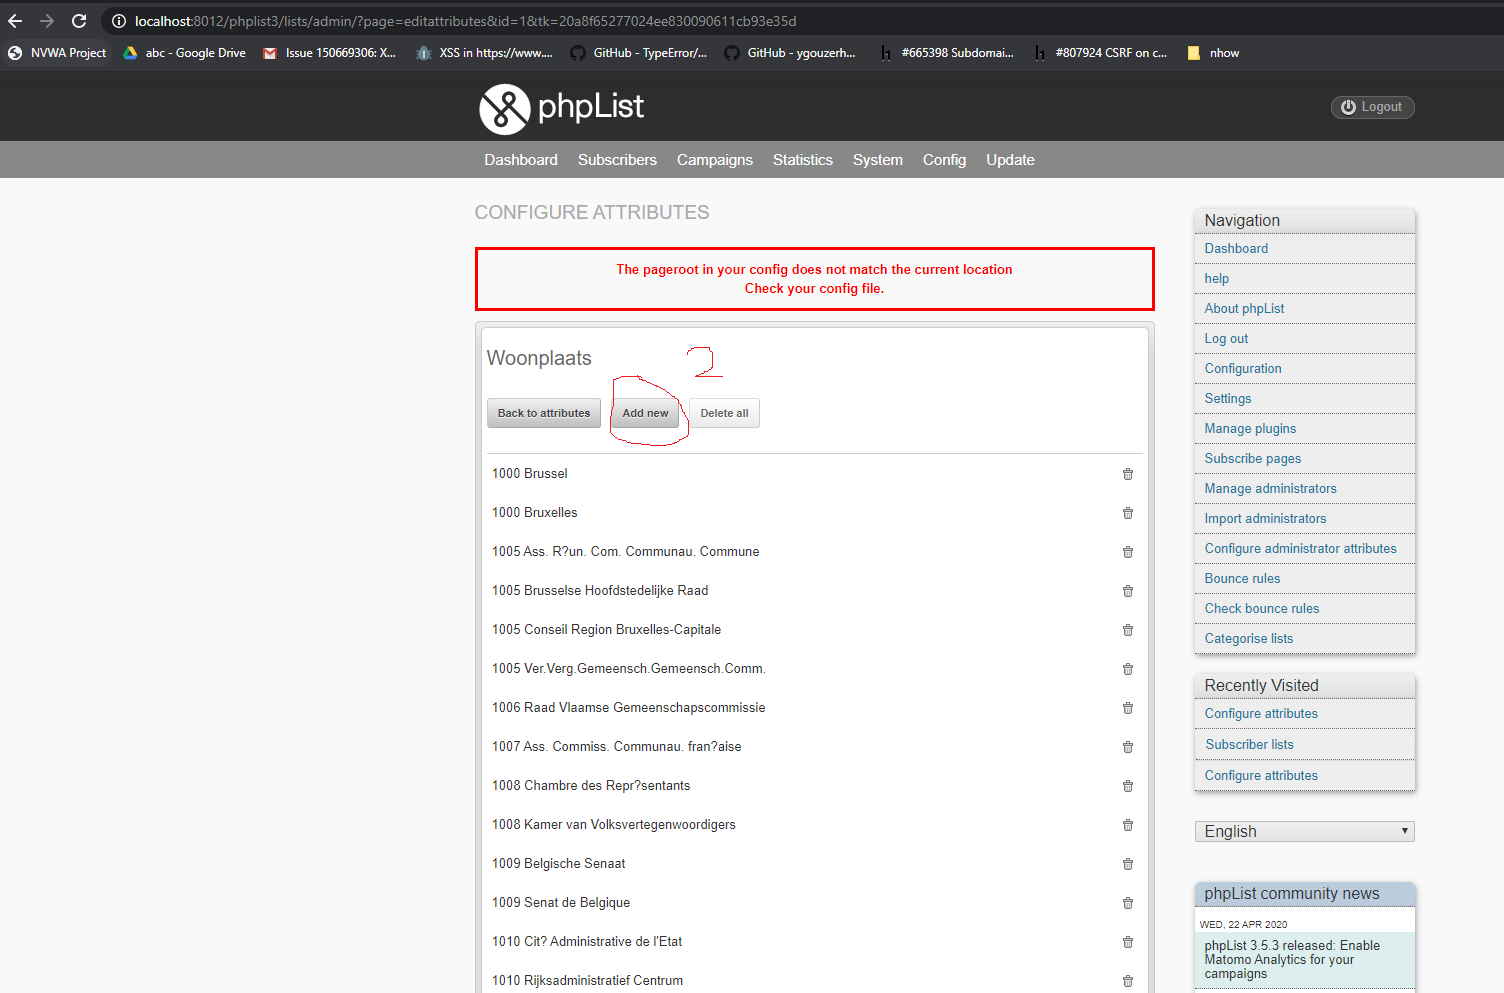Remove 1009 Belgische Senaat using trash icon
This screenshot has width=1504, height=993.
[1127, 864]
